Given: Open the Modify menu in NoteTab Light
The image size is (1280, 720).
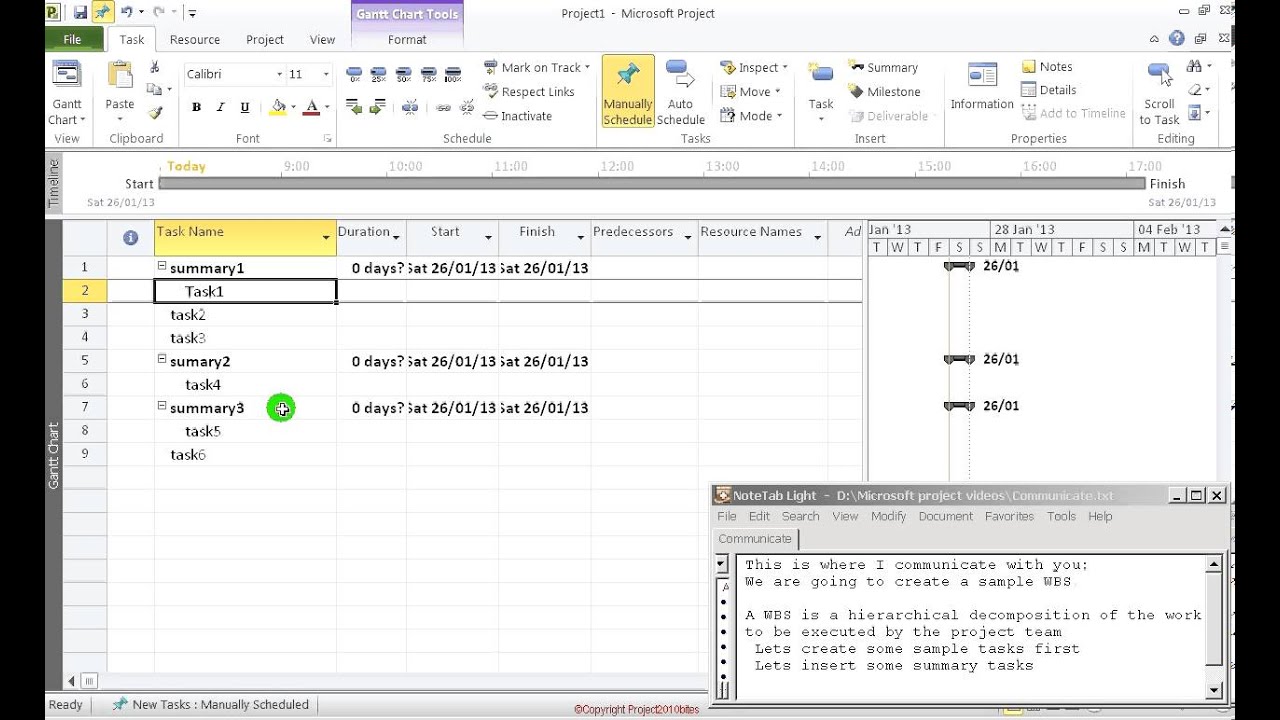Looking at the screenshot, I should [x=888, y=516].
